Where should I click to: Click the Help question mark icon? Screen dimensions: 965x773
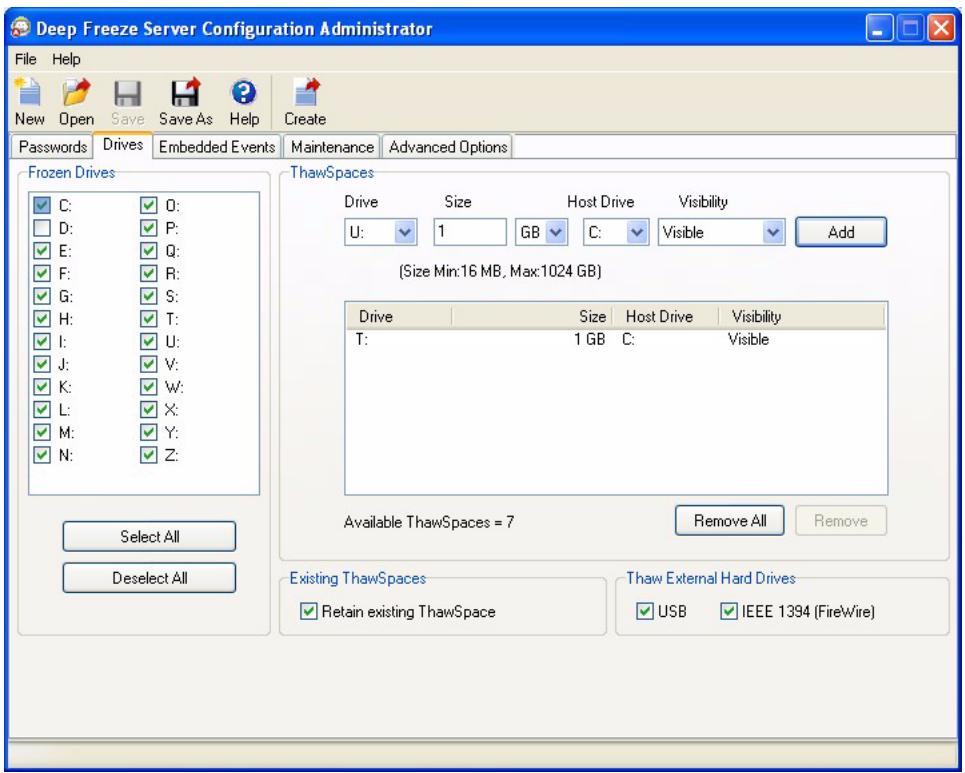point(244,93)
